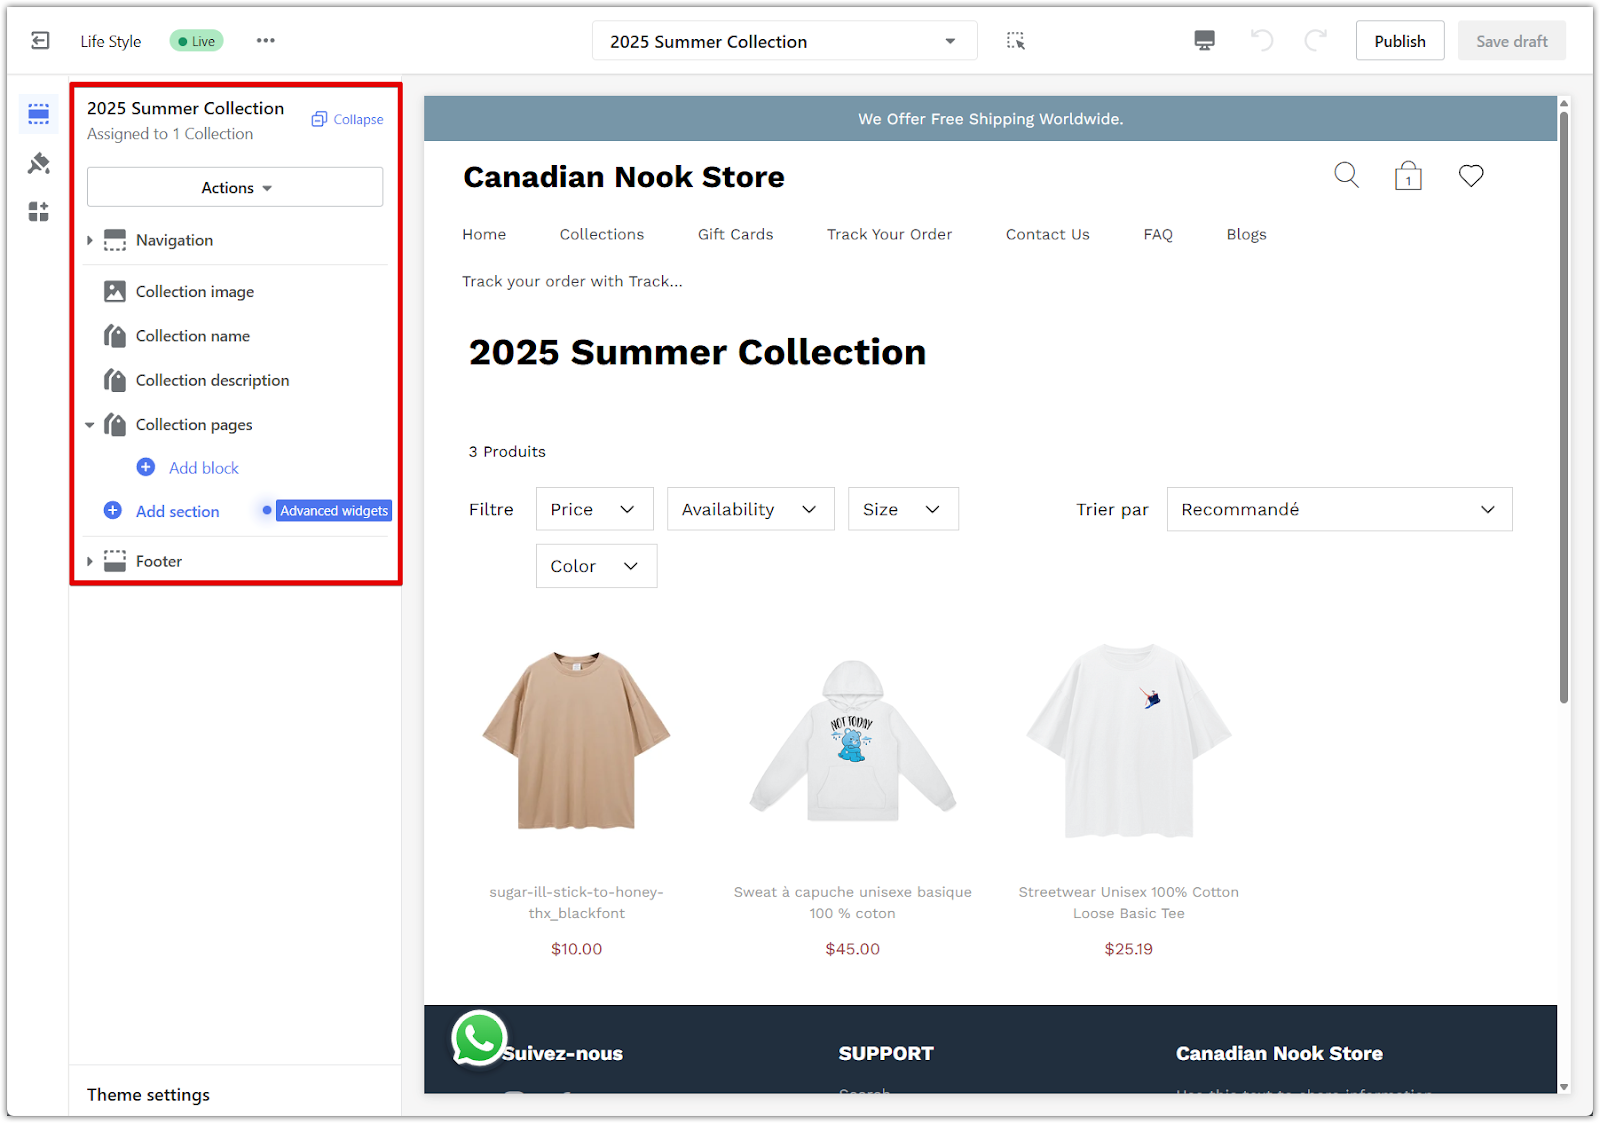The height and width of the screenshot is (1123, 1600).
Task: Open Sweat à capuche unisexe basique title
Action: pos(853,902)
